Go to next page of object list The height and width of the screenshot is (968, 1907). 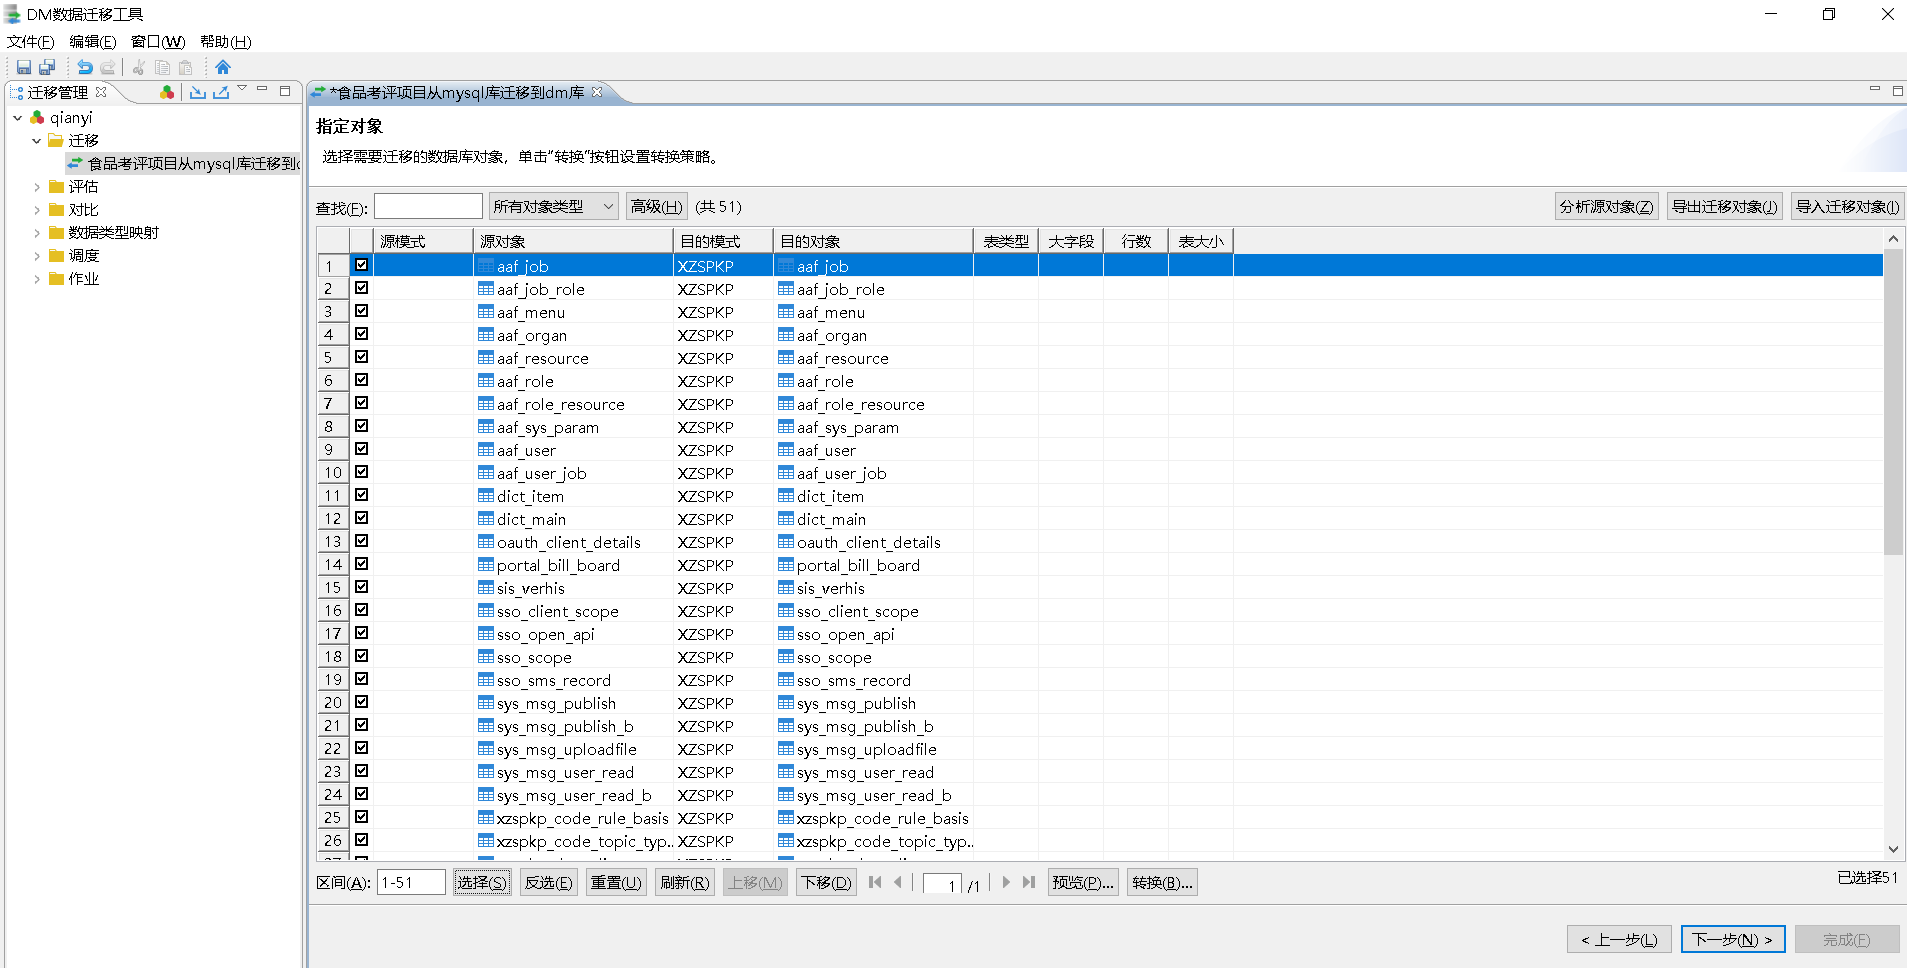[x=1006, y=882]
